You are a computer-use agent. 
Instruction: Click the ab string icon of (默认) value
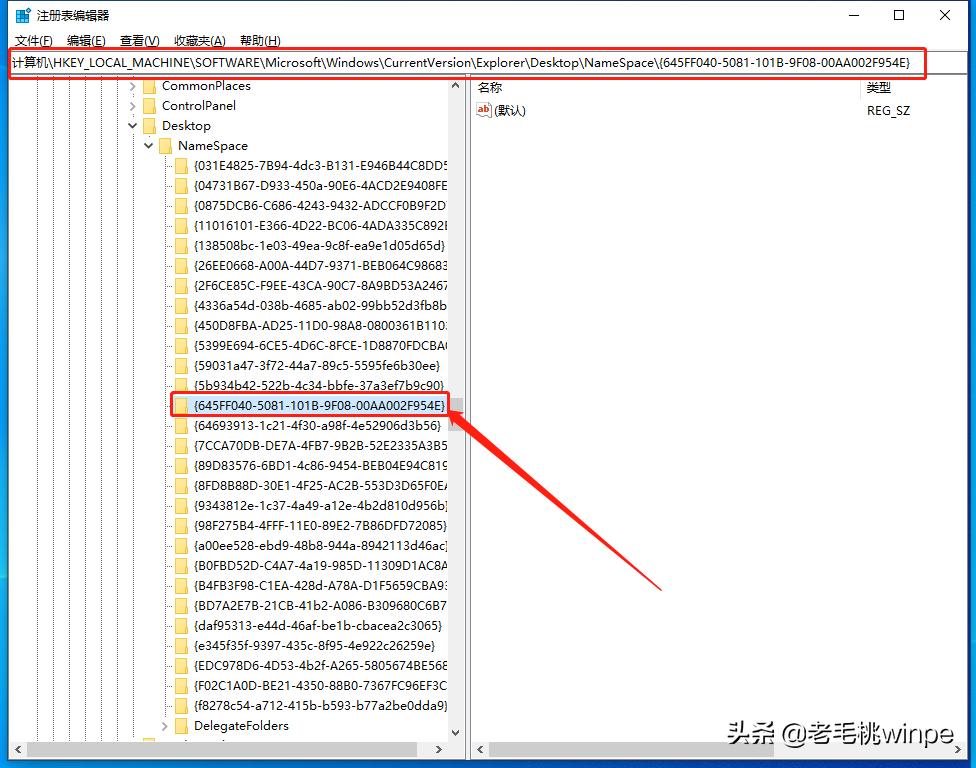click(x=484, y=110)
